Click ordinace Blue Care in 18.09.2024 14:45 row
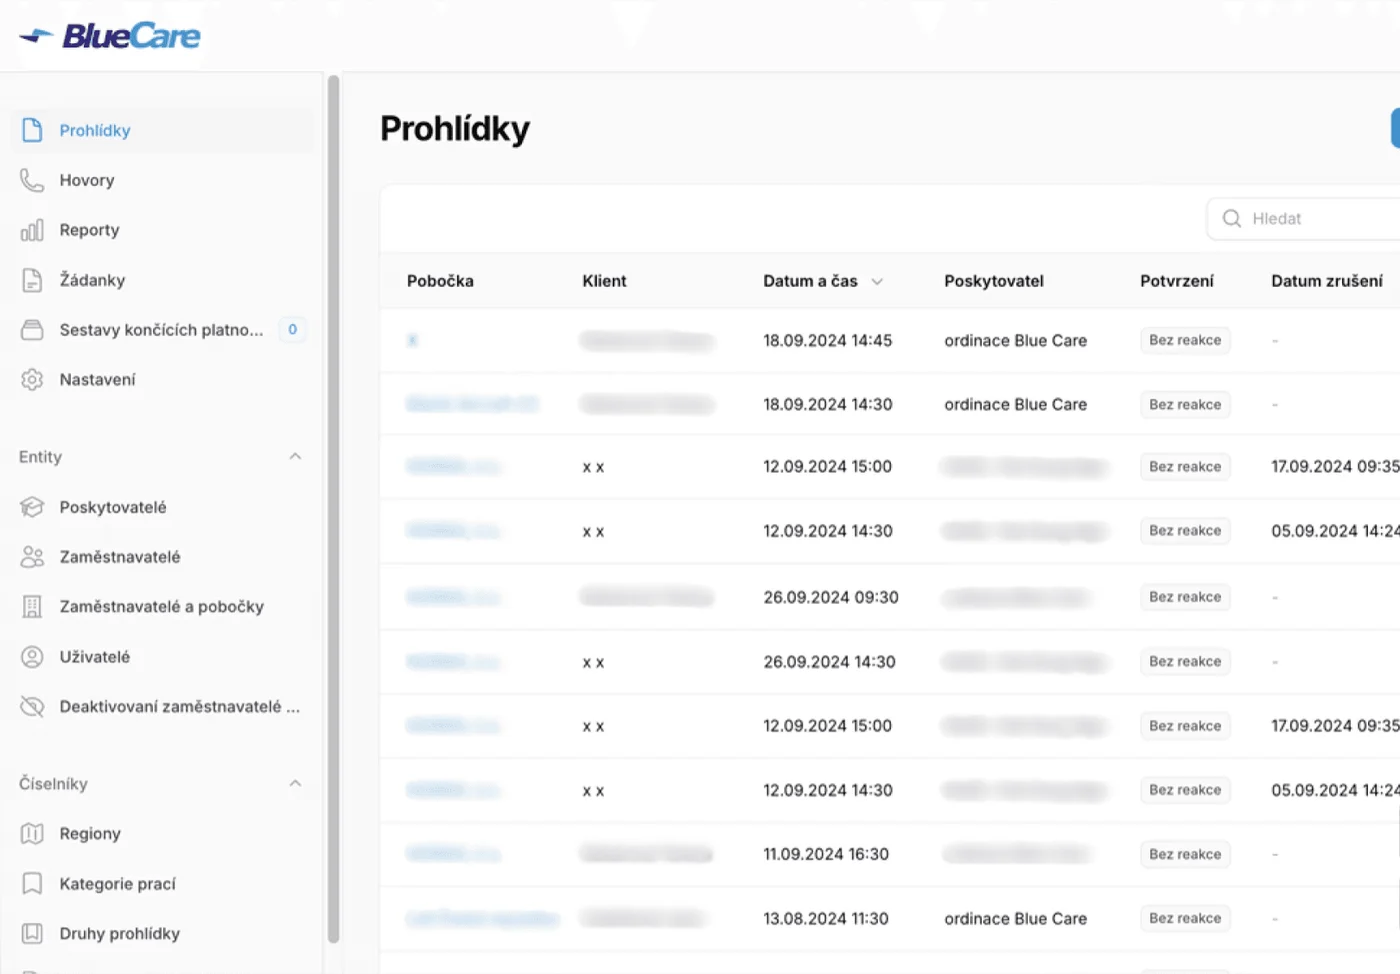The height and width of the screenshot is (974, 1400). coord(1015,340)
